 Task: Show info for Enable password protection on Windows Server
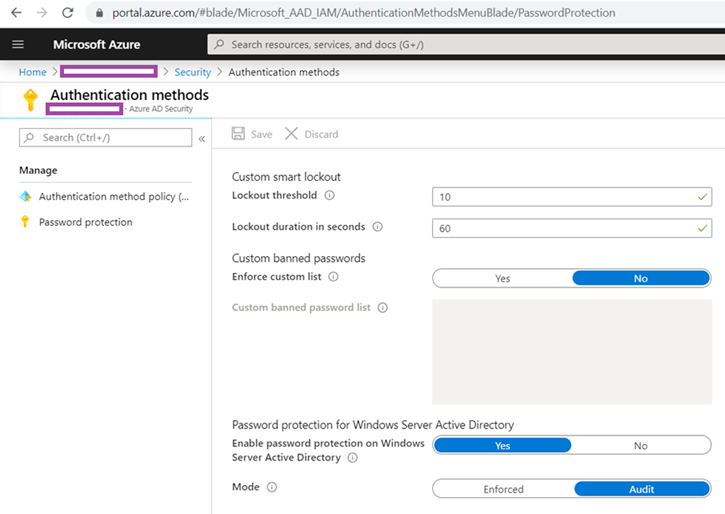pyautogui.click(x=352, y=458)
